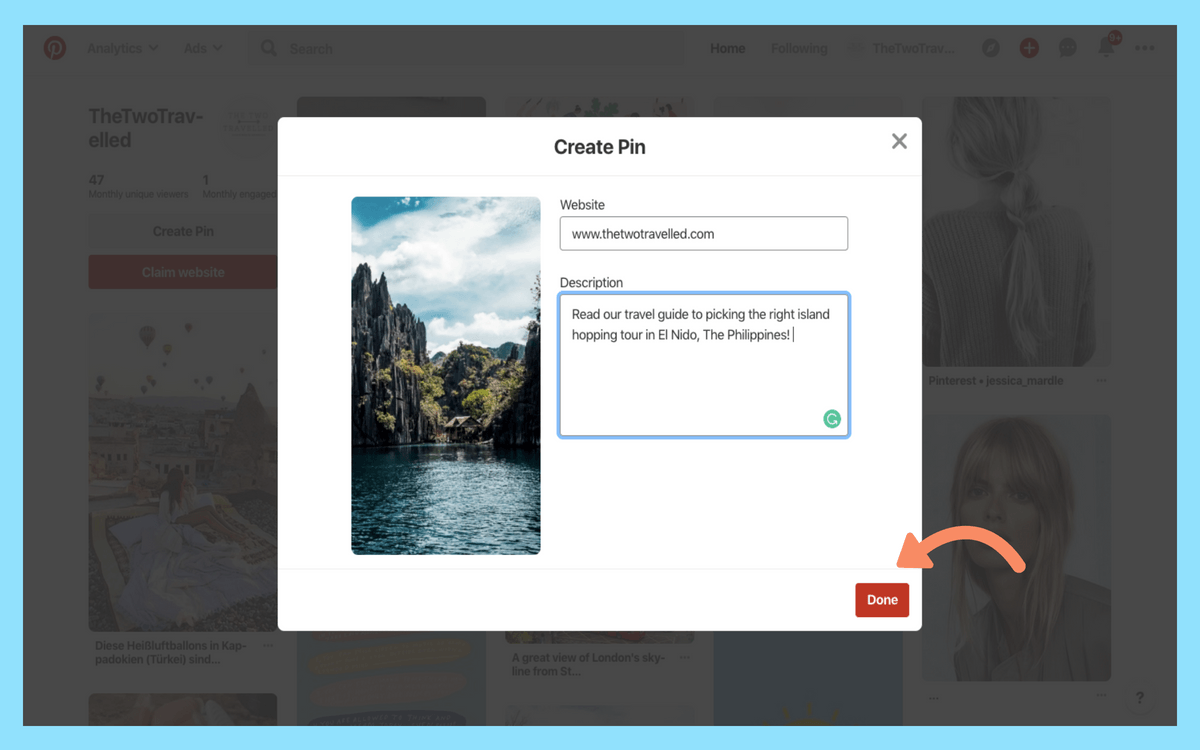Screen dimensions: 1200x750
Task: Click the Claim website button
Action: point(183,272)
